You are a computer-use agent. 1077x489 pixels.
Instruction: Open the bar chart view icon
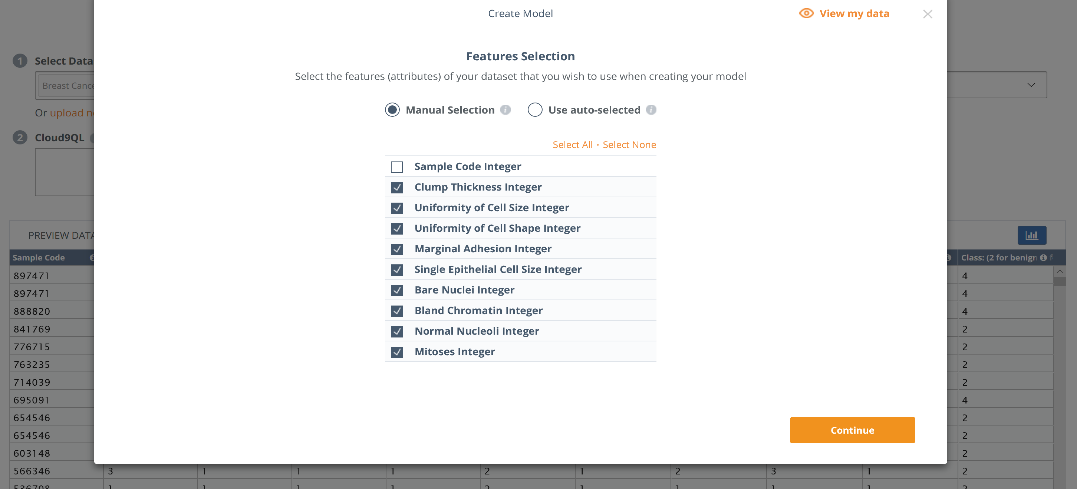tap(1032, 235)
